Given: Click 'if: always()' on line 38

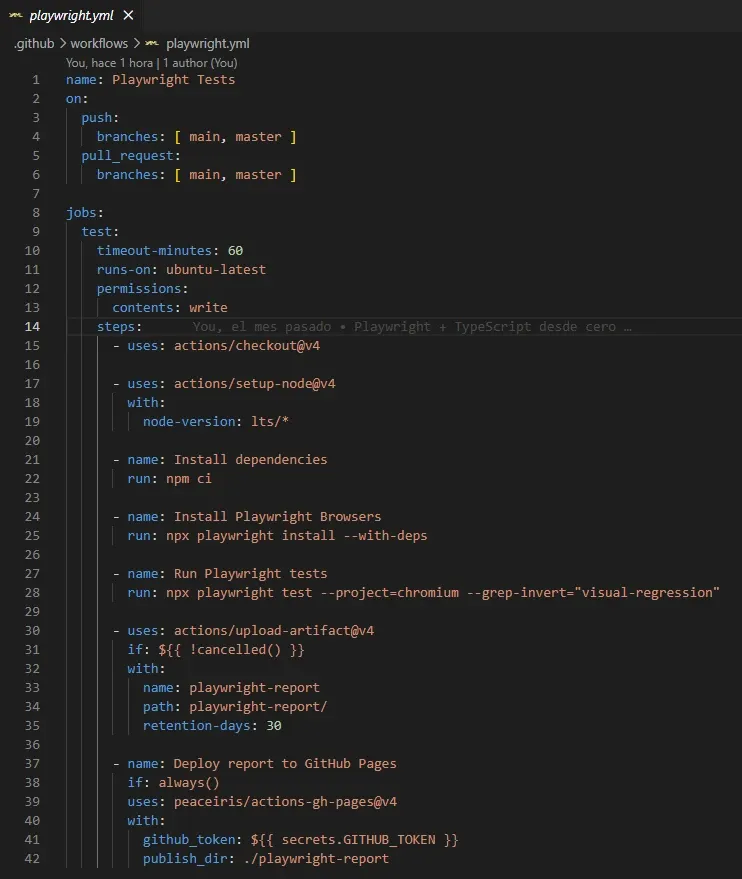Looking at the screenshot, I should (173, 783).
